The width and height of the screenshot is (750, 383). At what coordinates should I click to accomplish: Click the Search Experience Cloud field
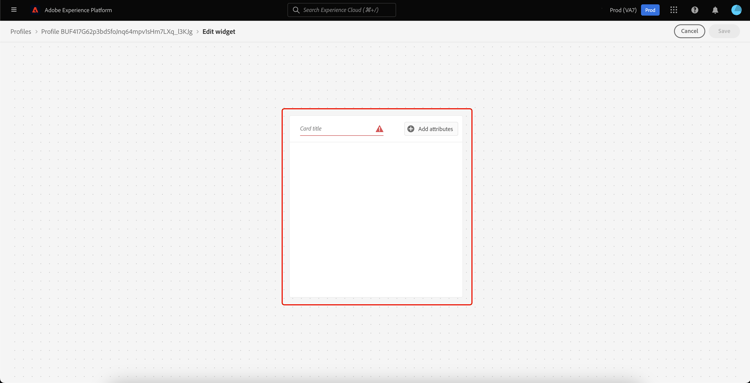342,10
